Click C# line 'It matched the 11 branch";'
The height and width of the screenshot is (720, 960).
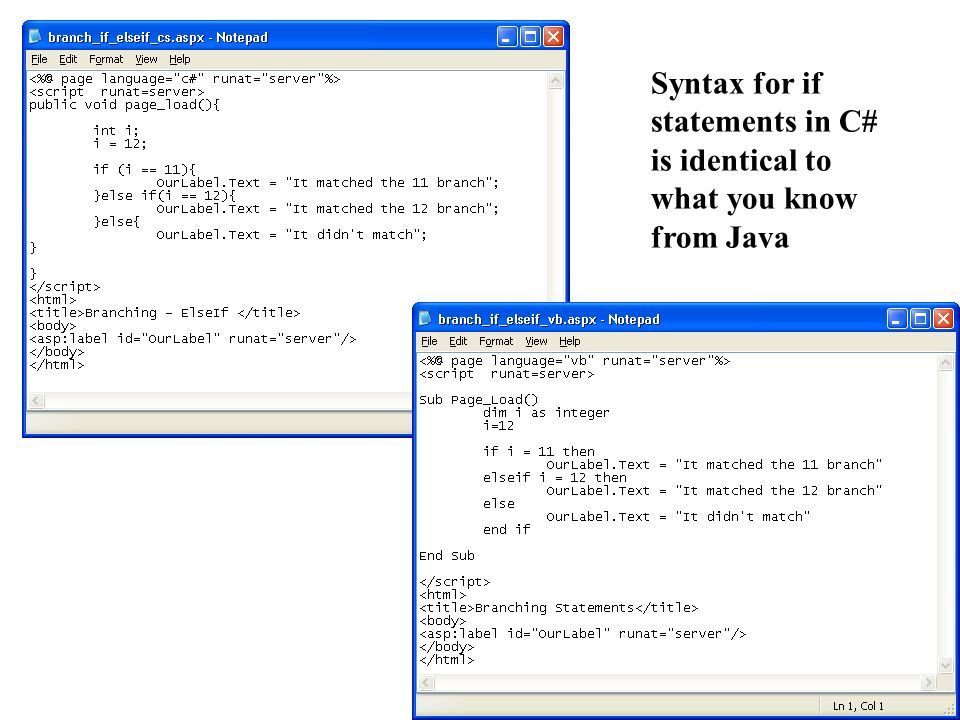[328, 182]
